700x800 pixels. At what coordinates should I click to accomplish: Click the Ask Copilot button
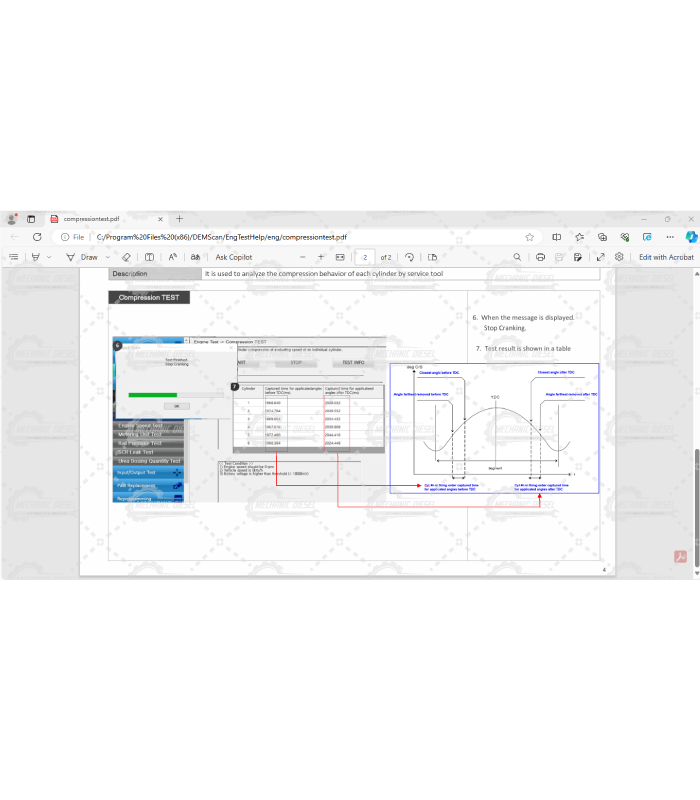233,257
